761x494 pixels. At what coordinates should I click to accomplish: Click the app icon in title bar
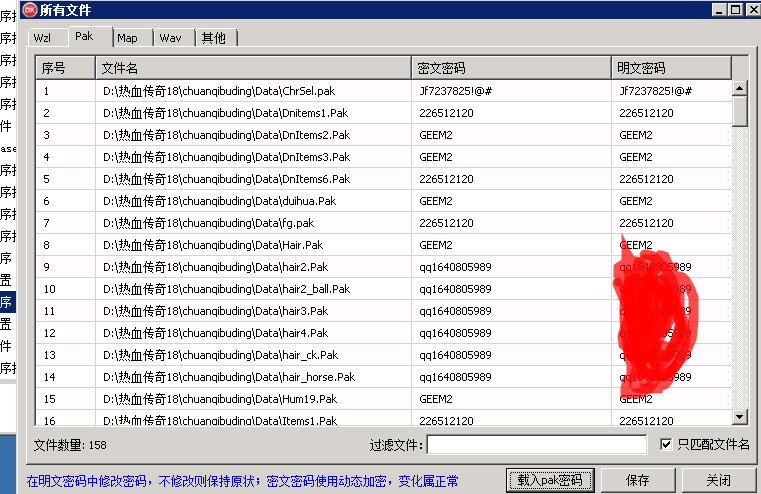(x=30, y=9)
